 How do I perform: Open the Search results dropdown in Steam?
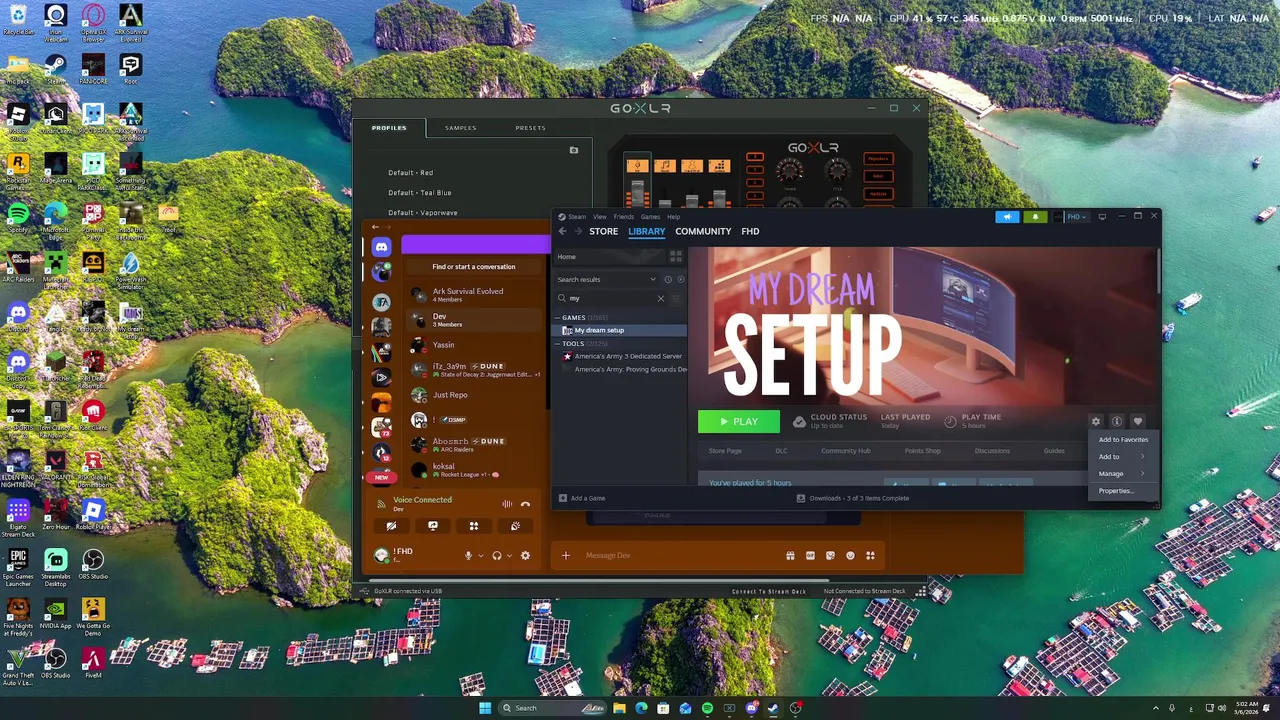(x=606, y=280)
